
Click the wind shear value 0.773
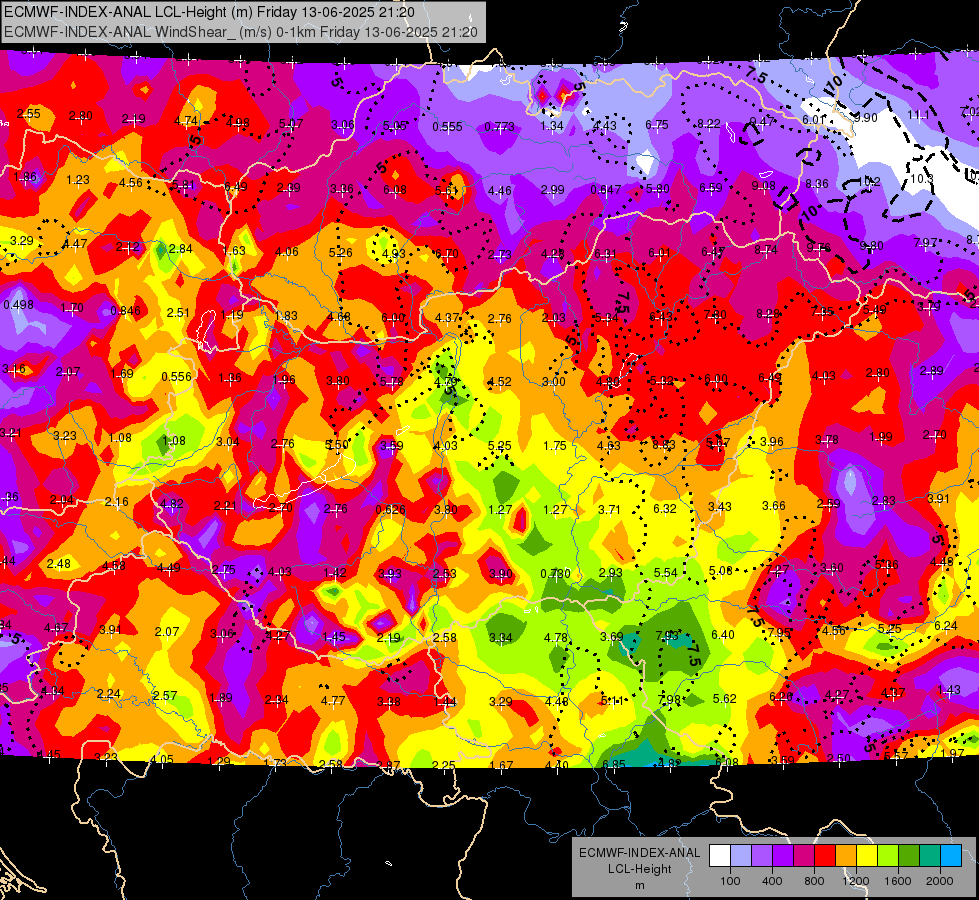[x=499, y=127]
